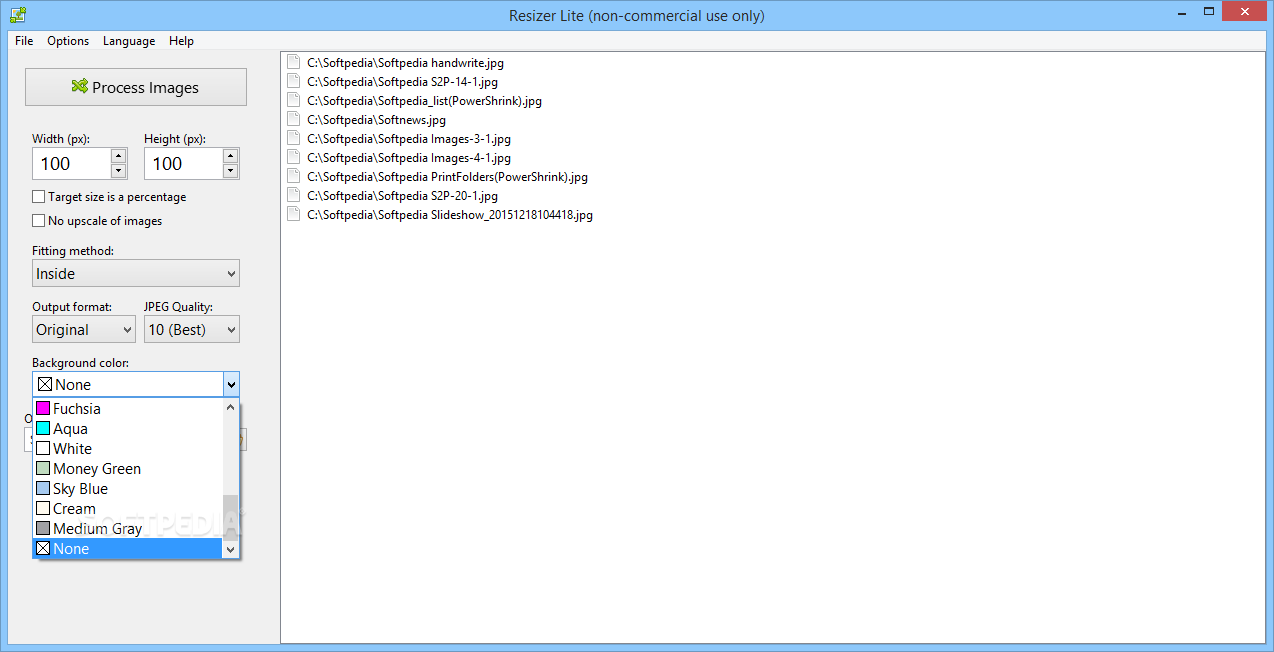Expand the JPEG Quality dropdown
Viewport: 1274px width, 652px height.
pos(192,329)
